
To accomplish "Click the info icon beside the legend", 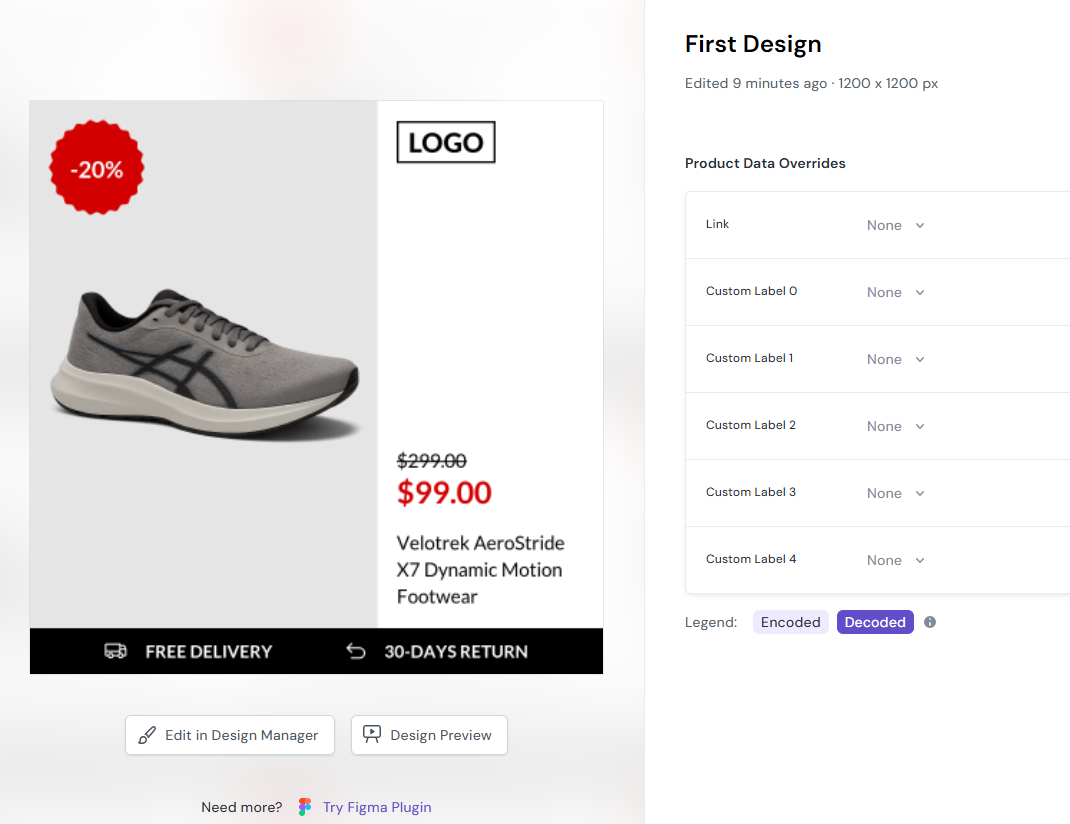I will coord(929,622).
